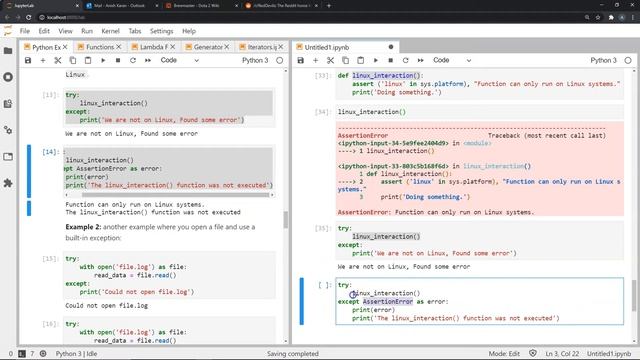Restart and run all in left notebook
The image size is (640, 360).
(148, 60)
